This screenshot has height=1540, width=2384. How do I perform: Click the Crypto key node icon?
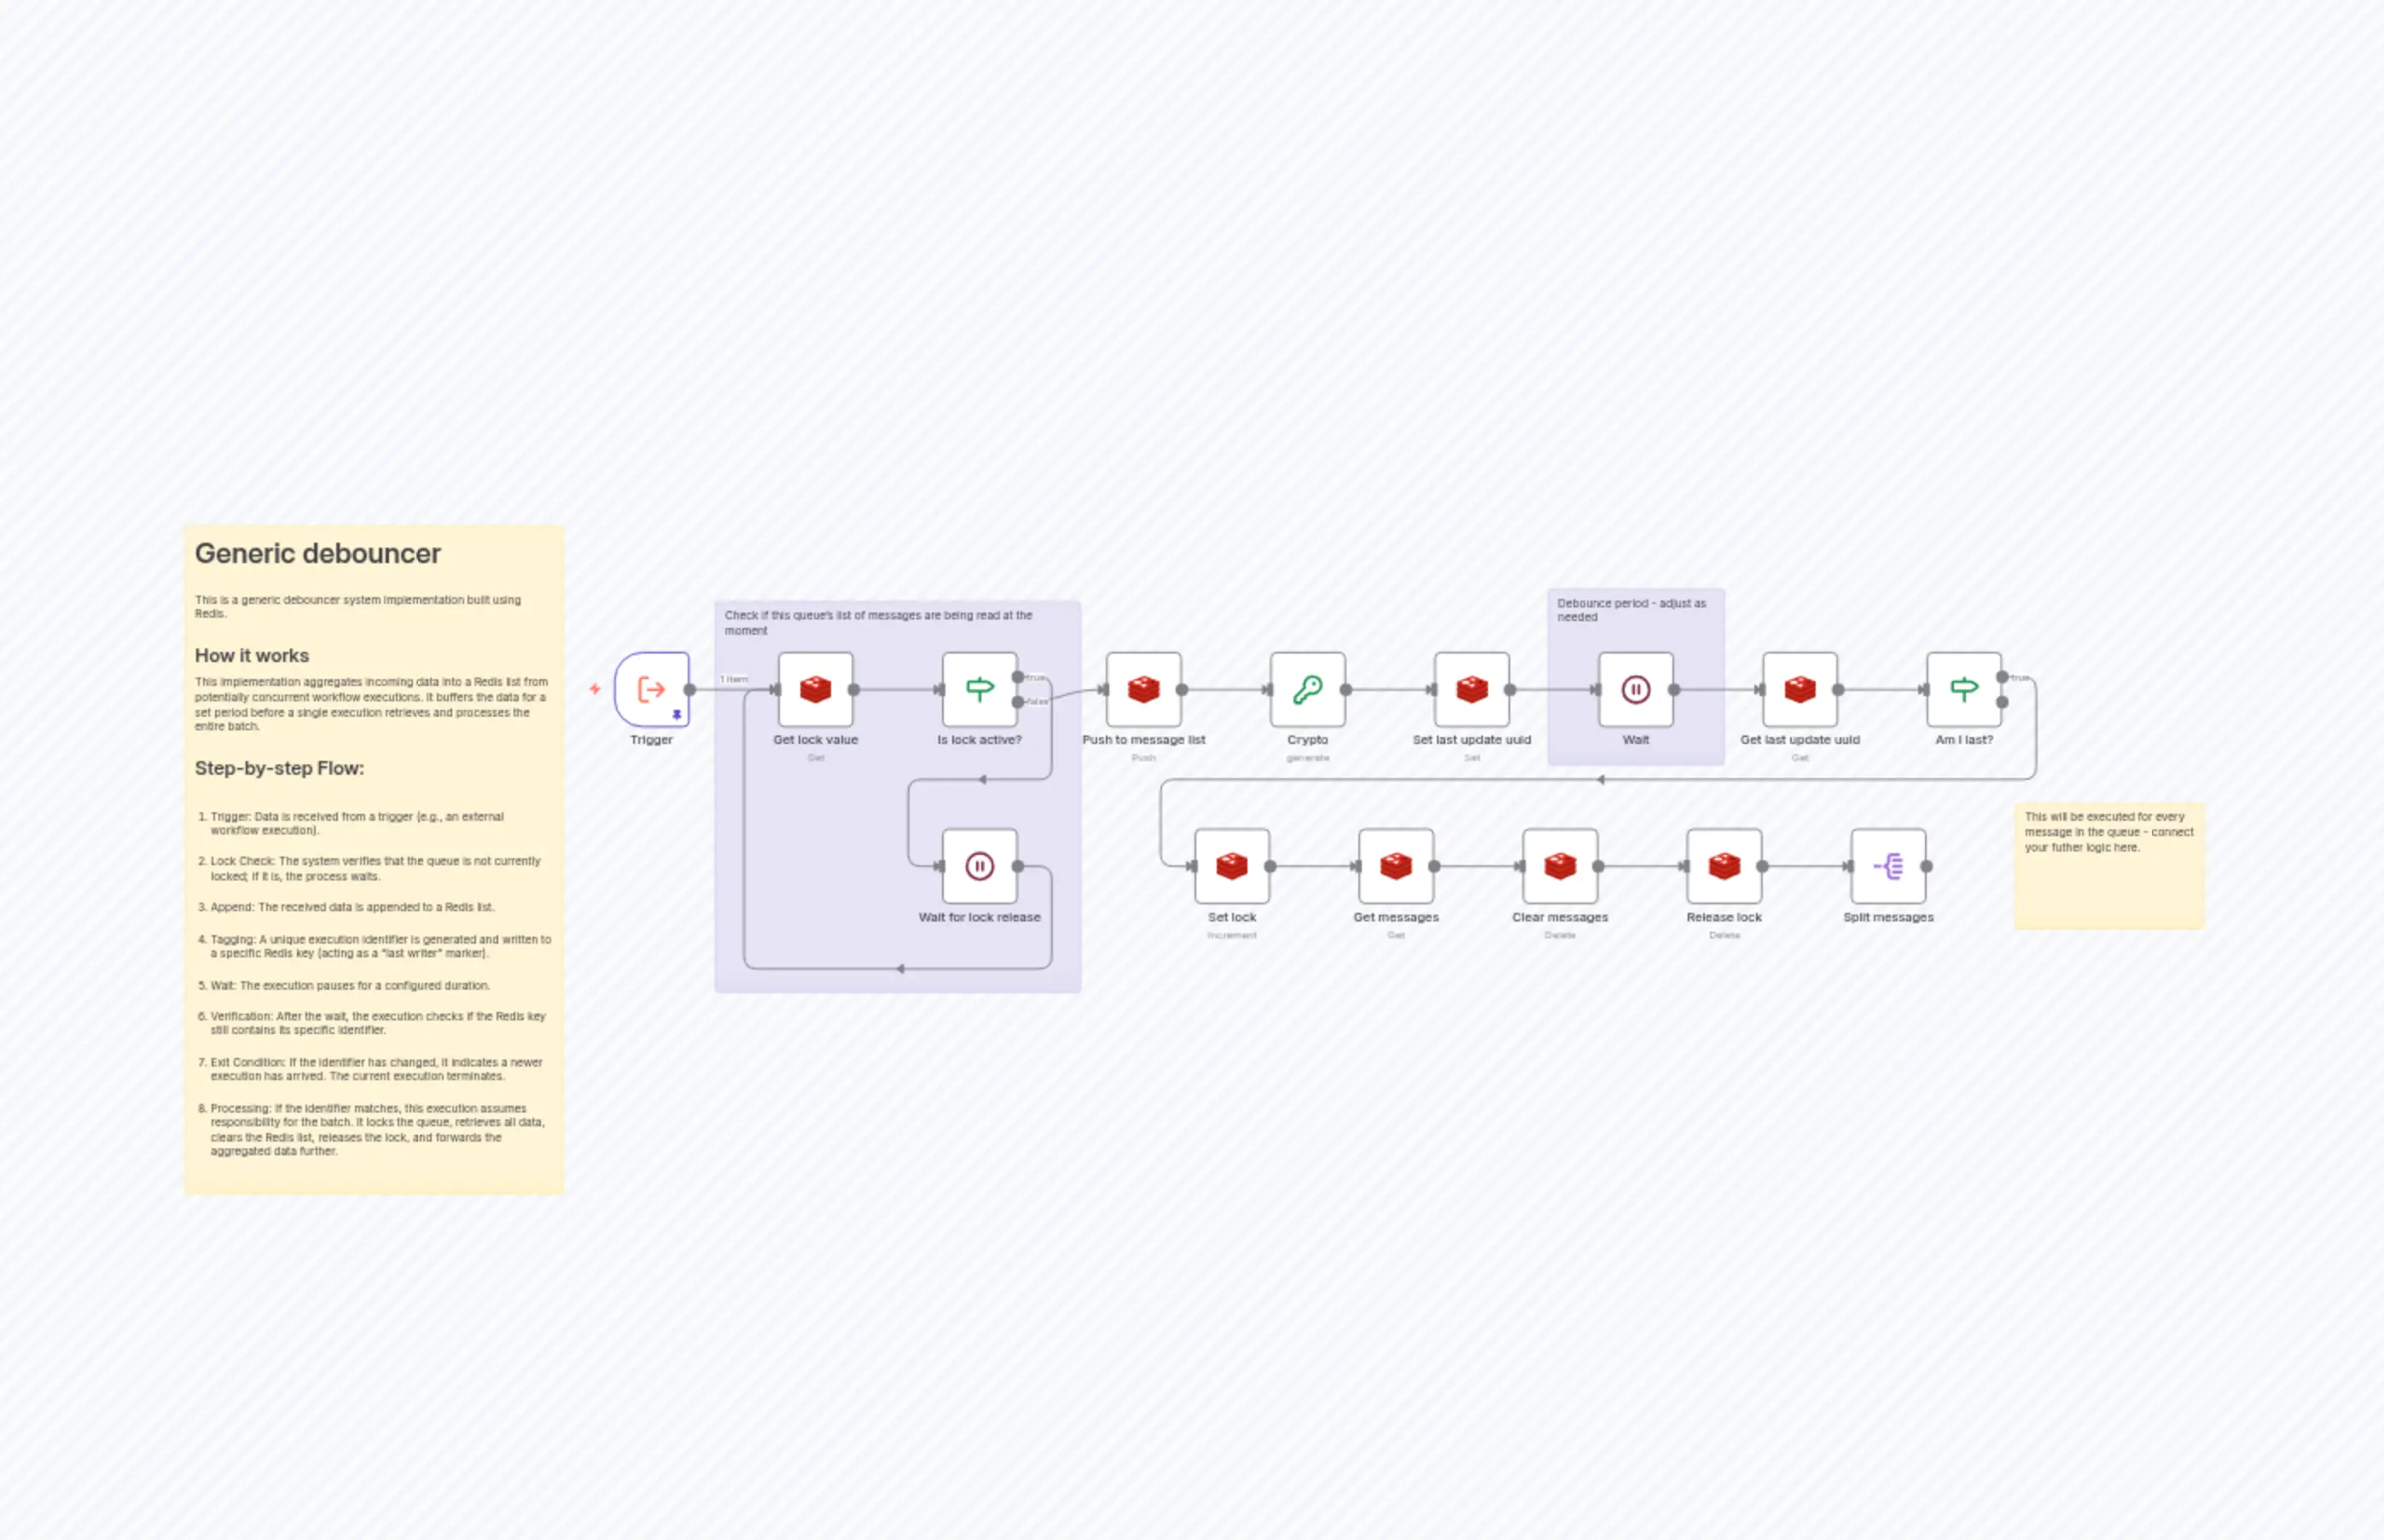(1307, 689)
